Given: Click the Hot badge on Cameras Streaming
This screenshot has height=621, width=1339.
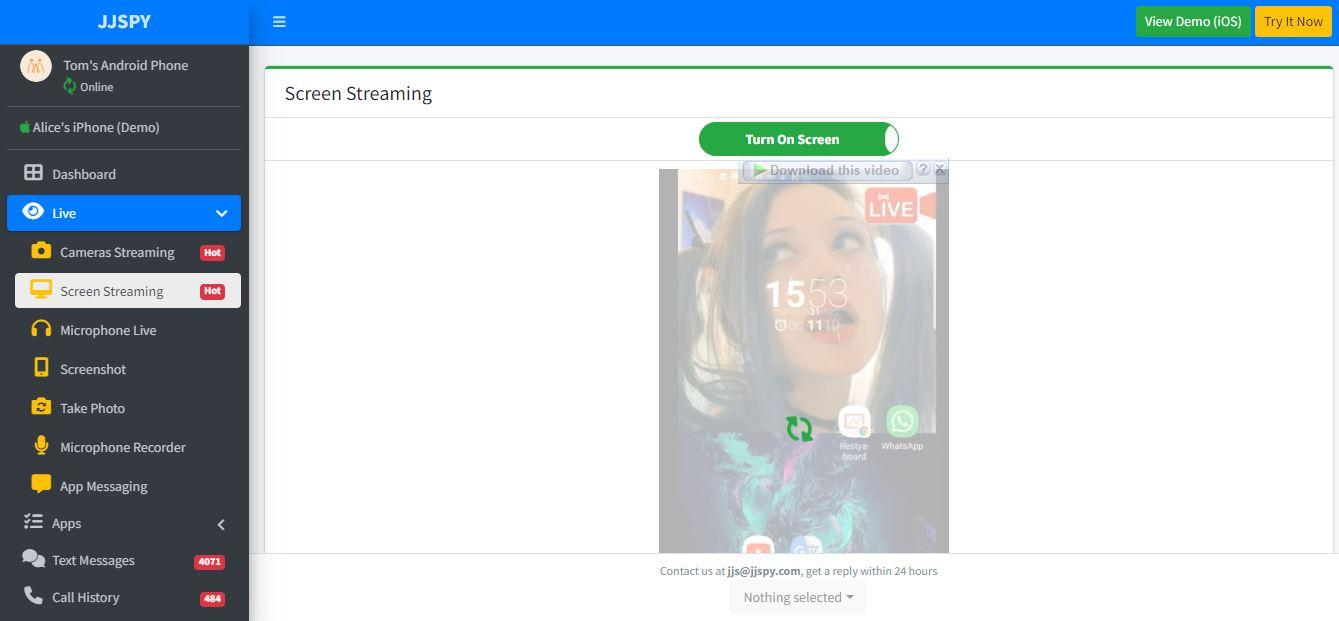Looking at the screenshot, I should [x=212, y=253].
